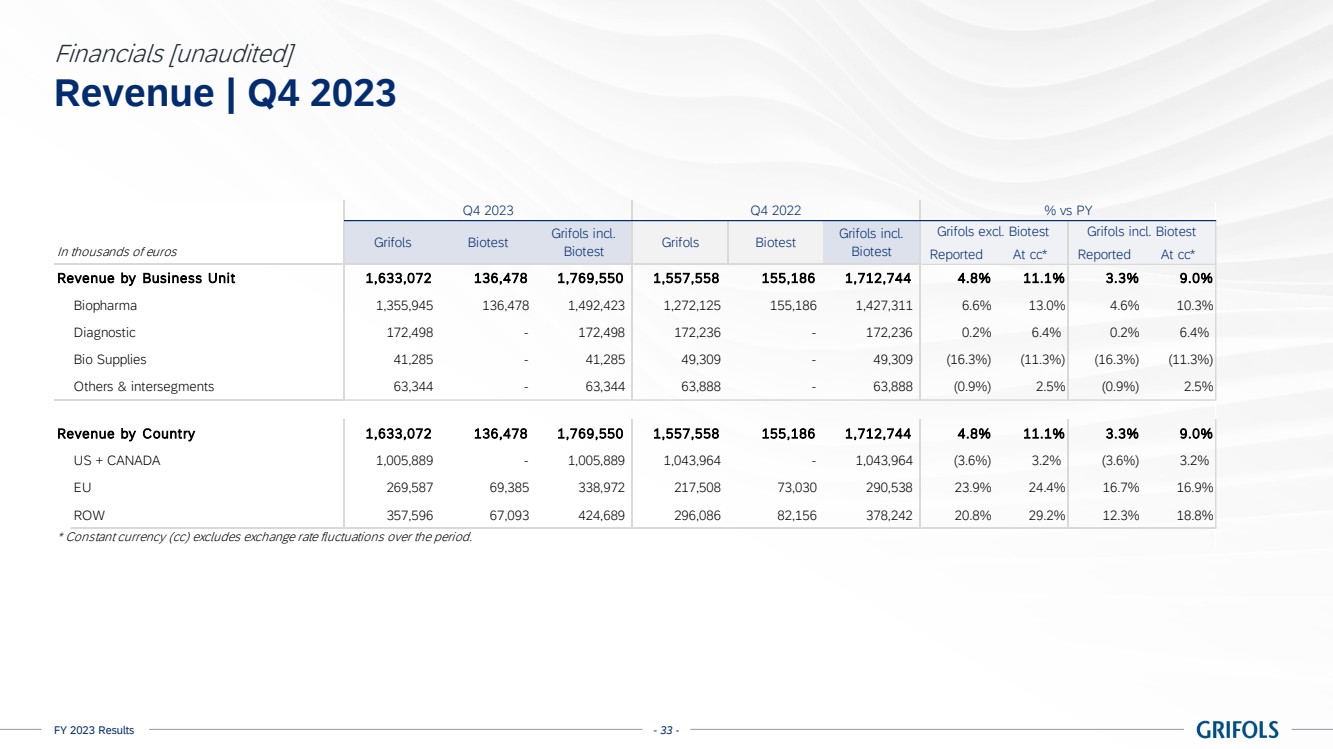Click the 'Others & intersegments' row label
Screen dimensions: 1333x749
click(143, 386)
